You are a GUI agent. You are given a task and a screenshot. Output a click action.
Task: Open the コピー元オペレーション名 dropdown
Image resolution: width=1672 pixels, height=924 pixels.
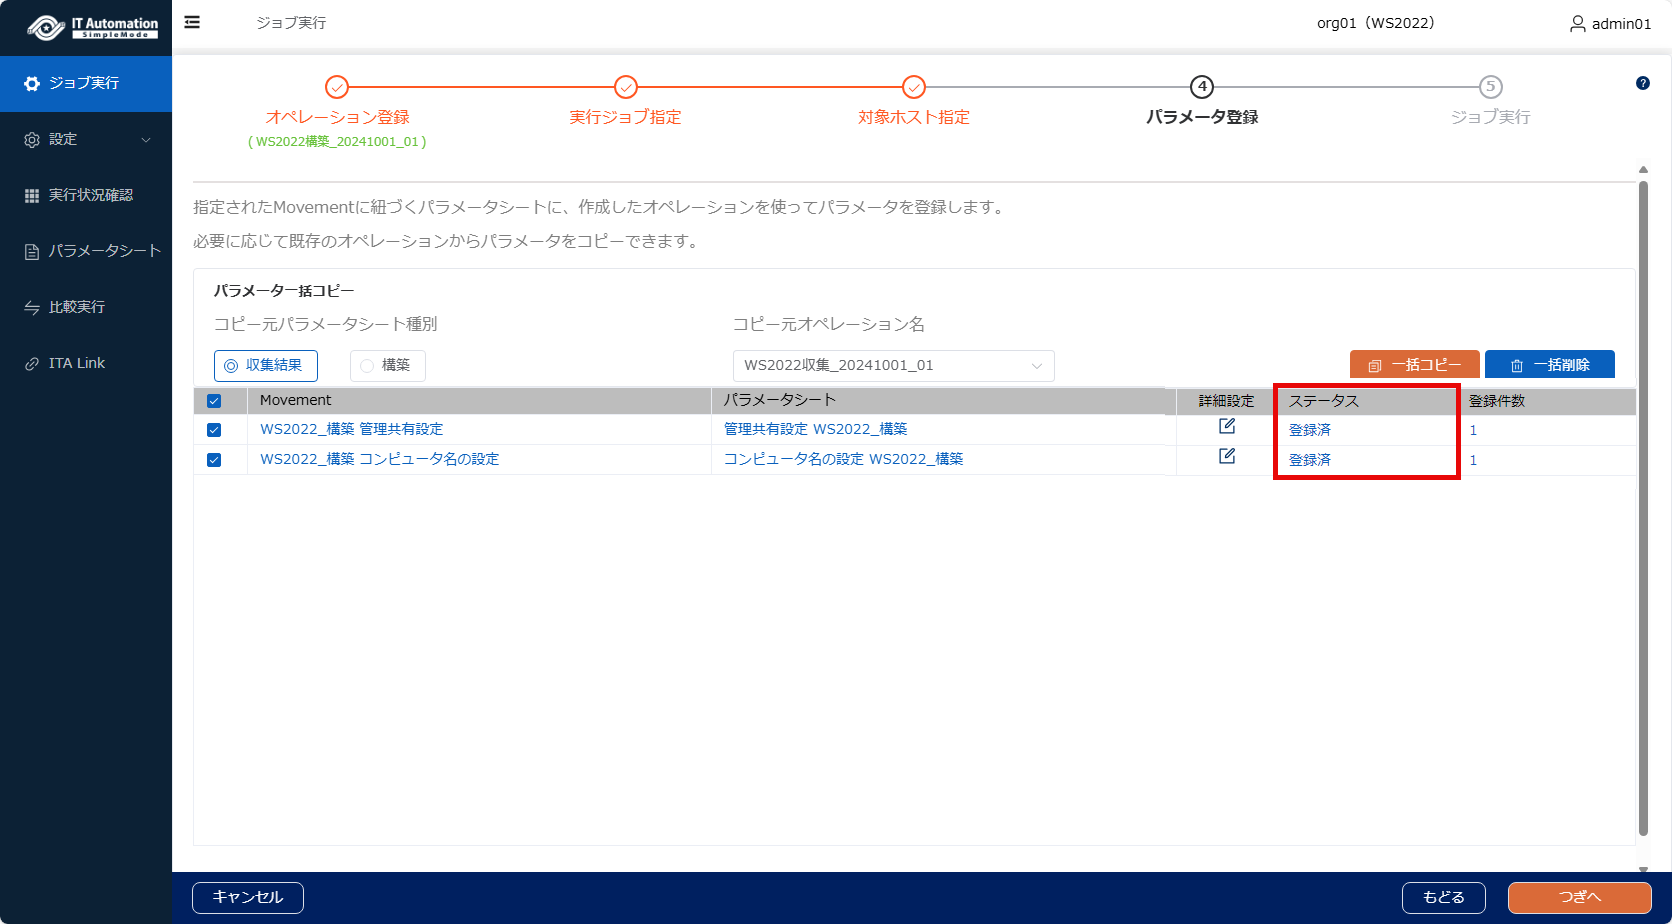[893, 366]
